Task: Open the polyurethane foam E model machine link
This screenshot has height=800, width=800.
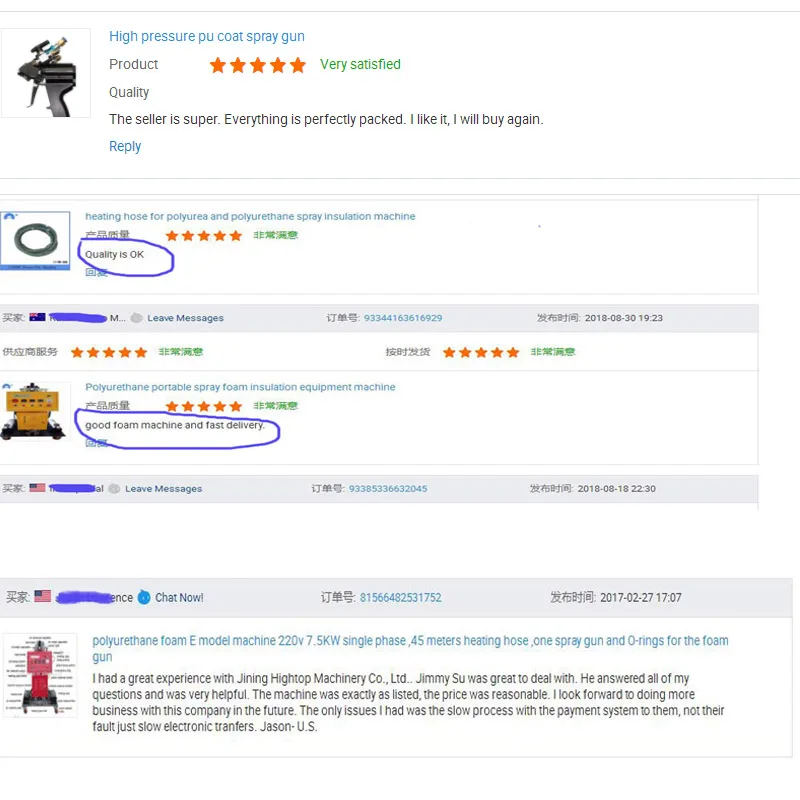Action: click(x=410, y=648)
